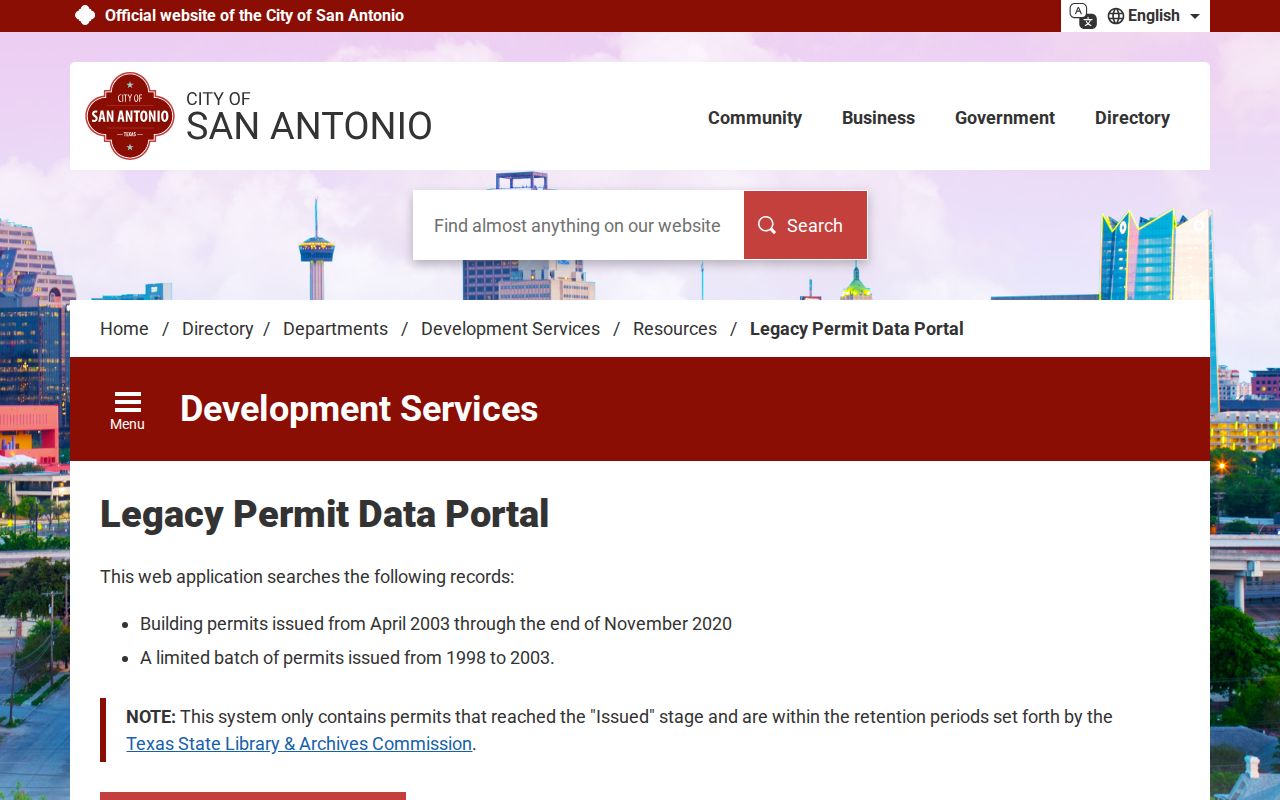1280x800 pixels.
Task: Click 'Official website of the City of San Antonio' text
Action: click(254, 16)
